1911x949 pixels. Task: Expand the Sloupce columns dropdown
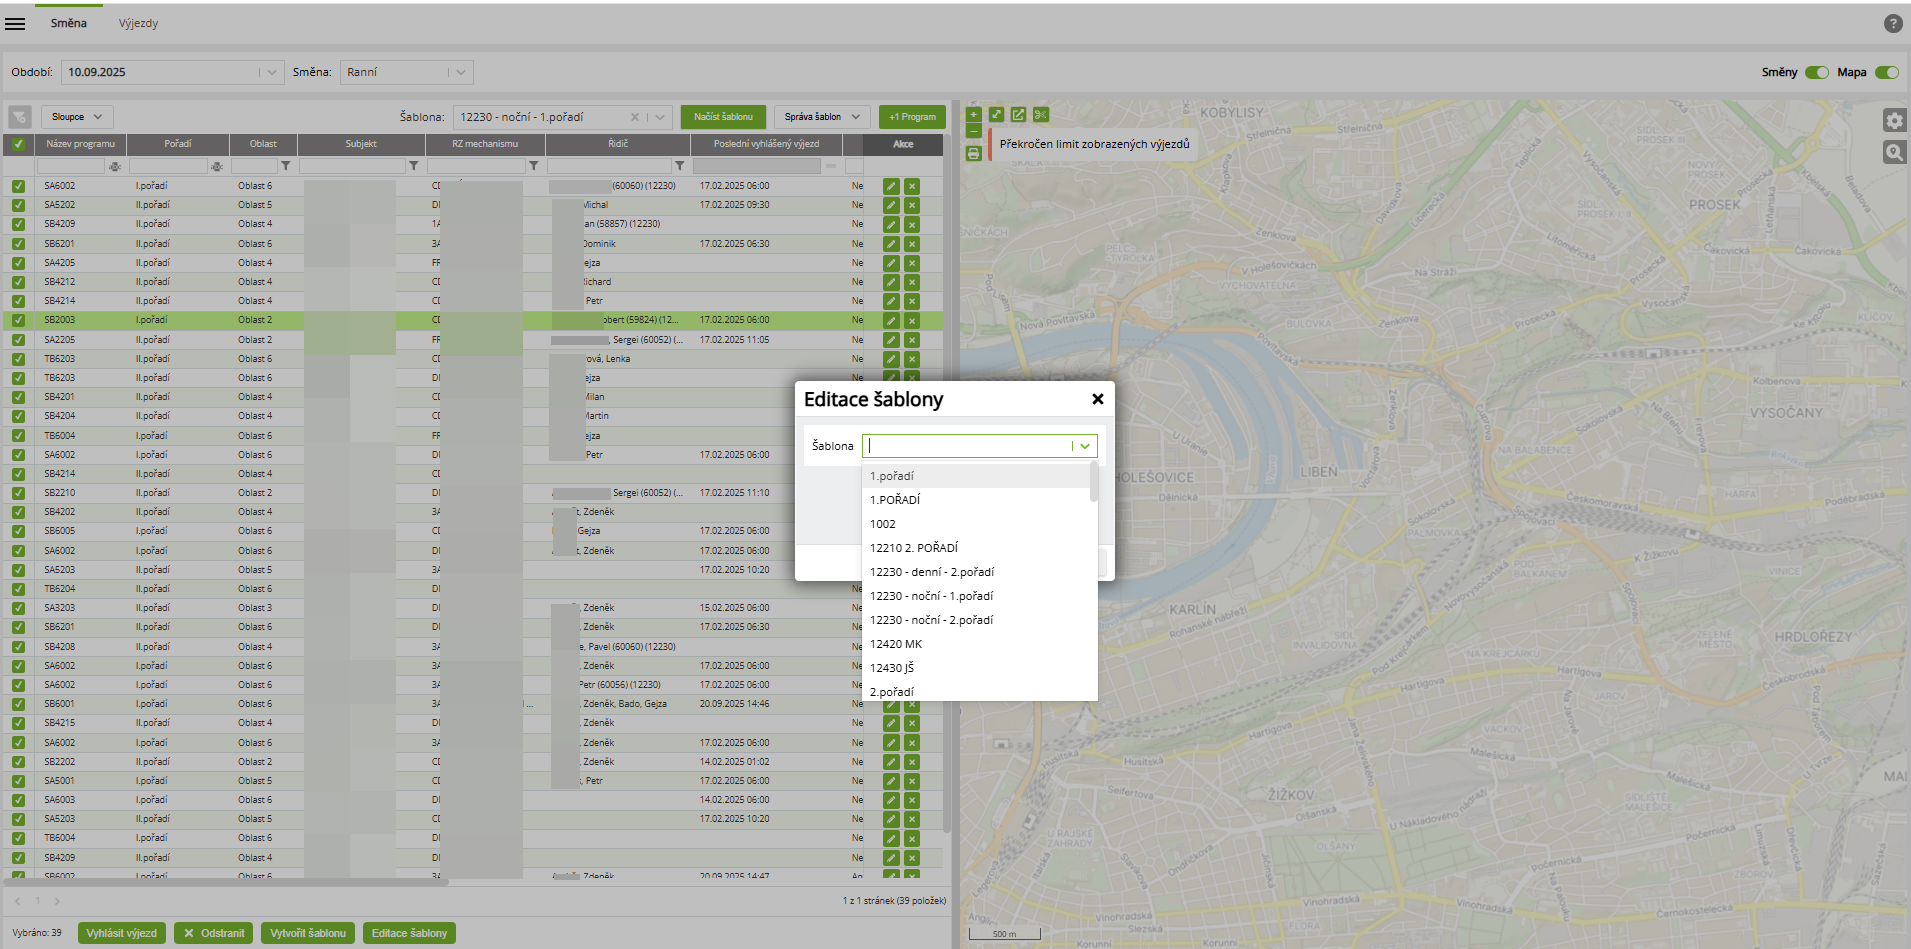coord(77,117)
